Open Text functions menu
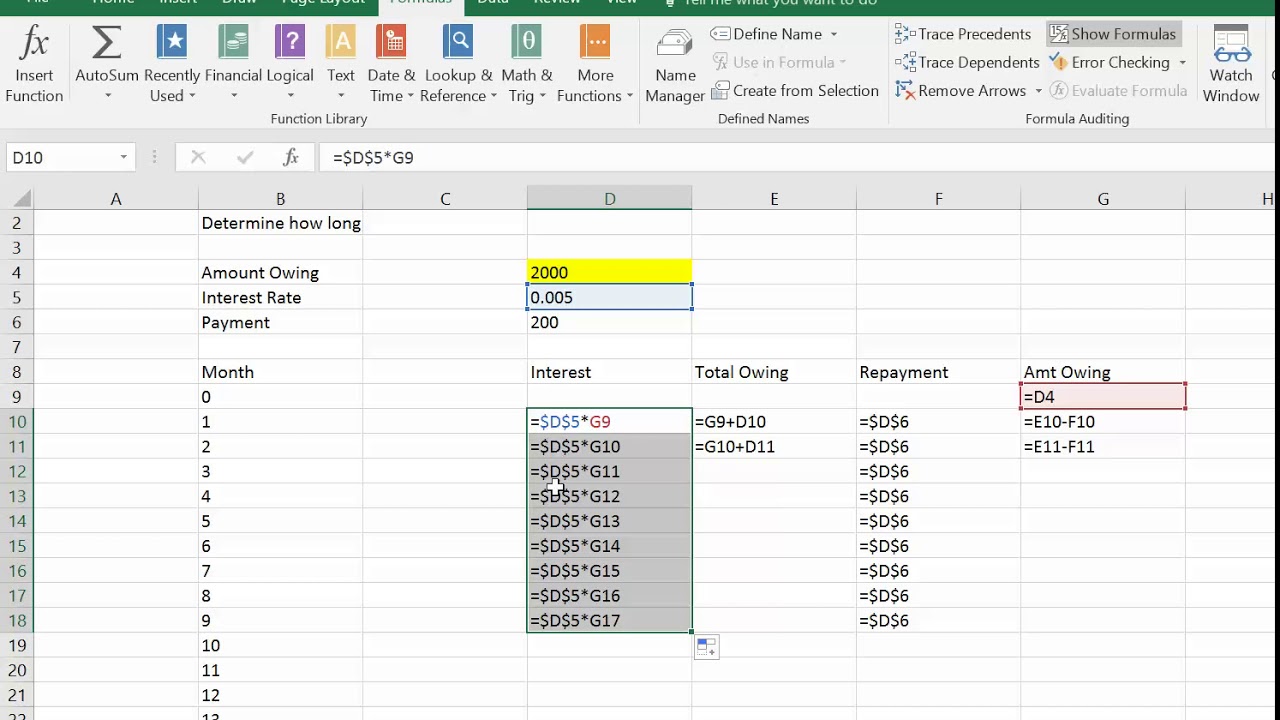This screenshot has width=1280, height=720. (341, 65)
